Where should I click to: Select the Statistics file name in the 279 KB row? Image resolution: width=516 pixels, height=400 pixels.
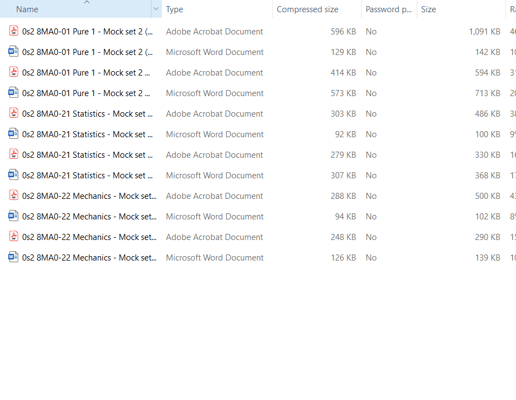click(x=87, y=155)
